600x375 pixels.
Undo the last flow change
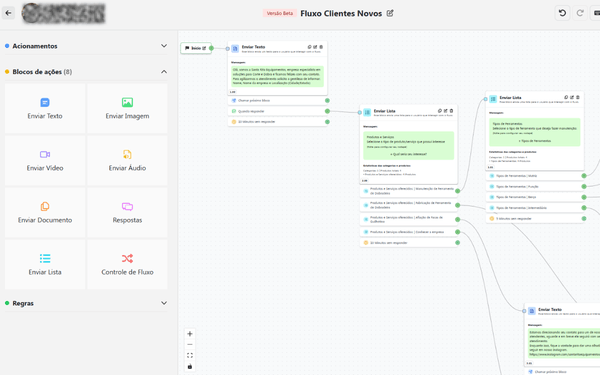(562, 13)
